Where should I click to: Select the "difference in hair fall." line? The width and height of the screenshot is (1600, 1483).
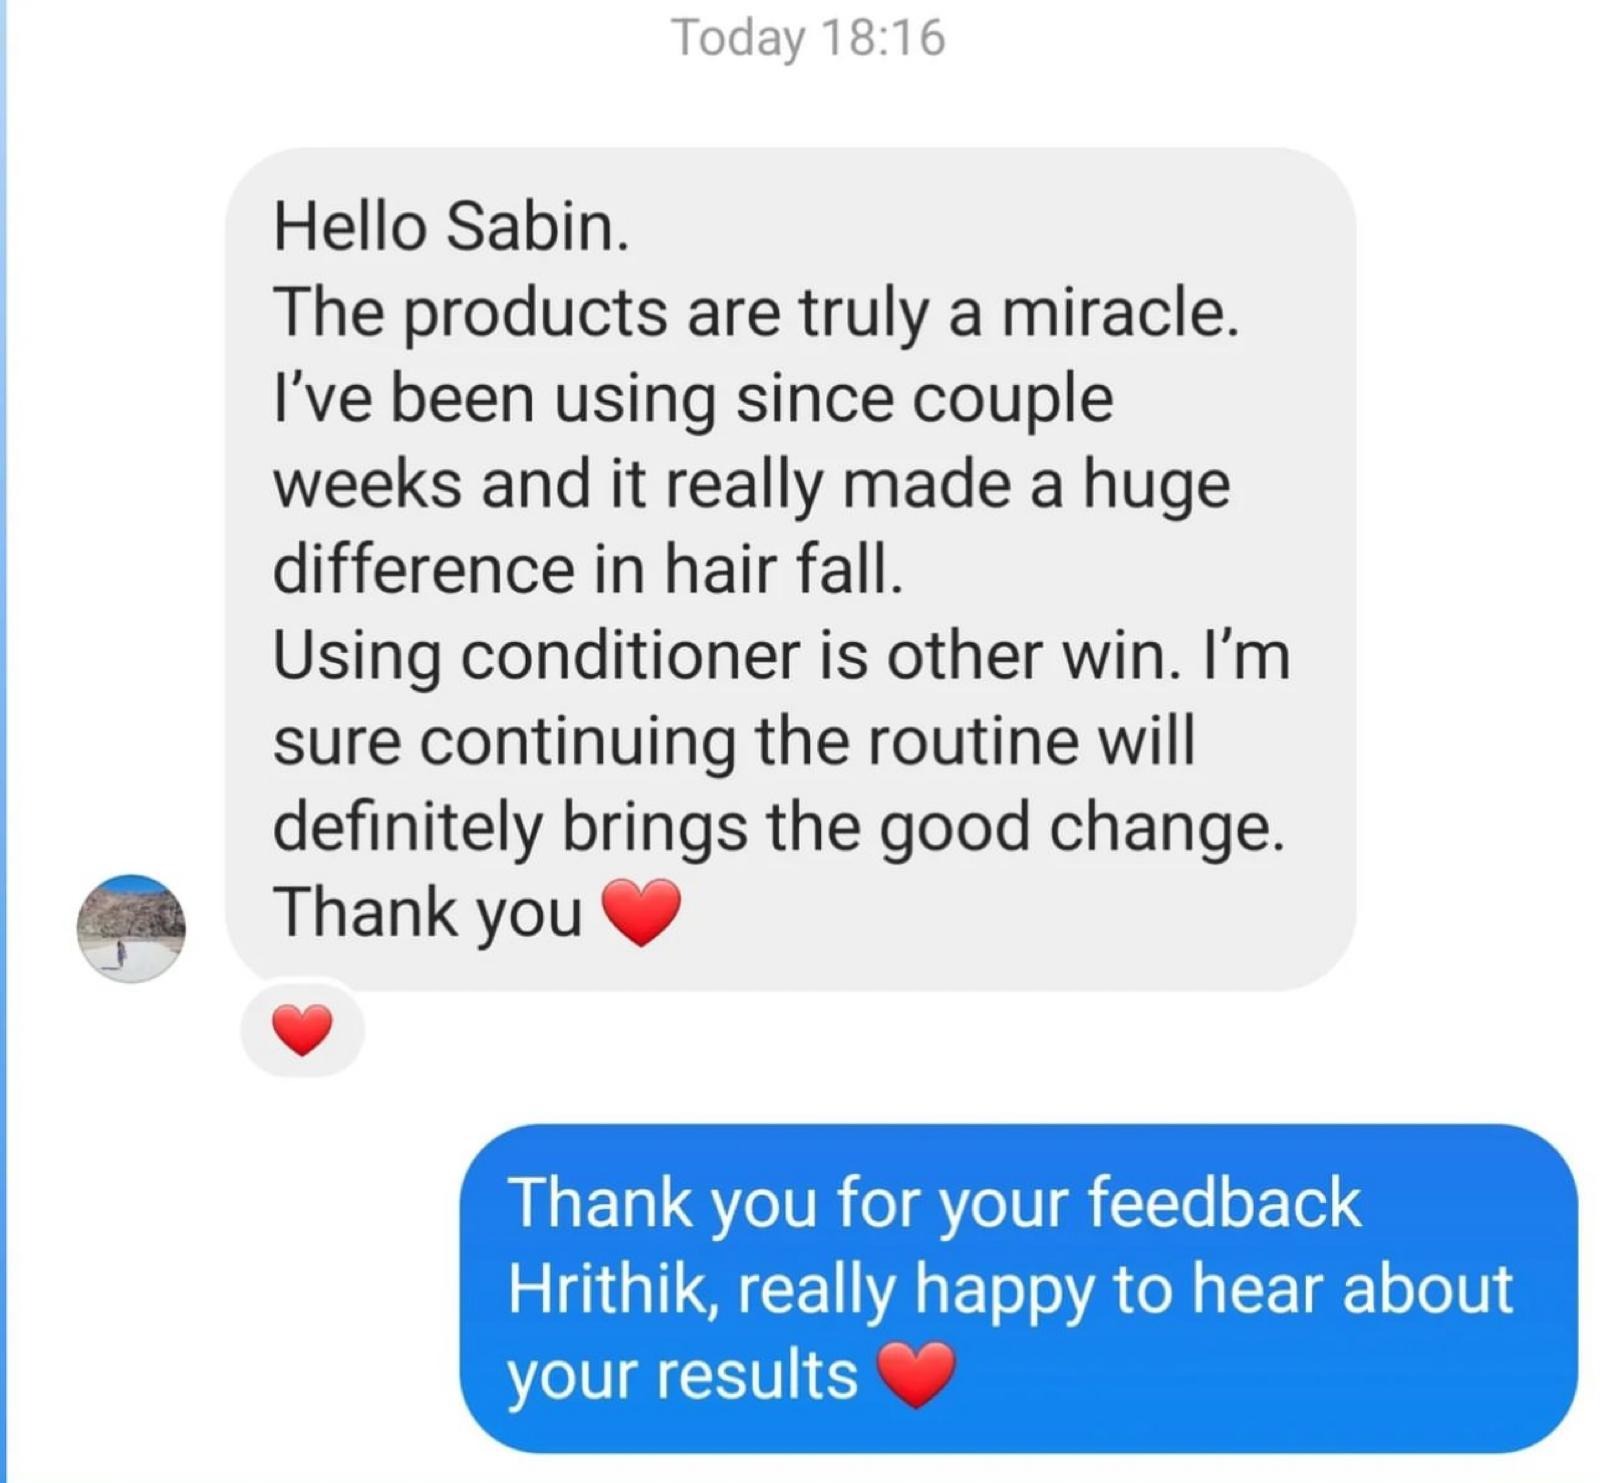point(589,570)
